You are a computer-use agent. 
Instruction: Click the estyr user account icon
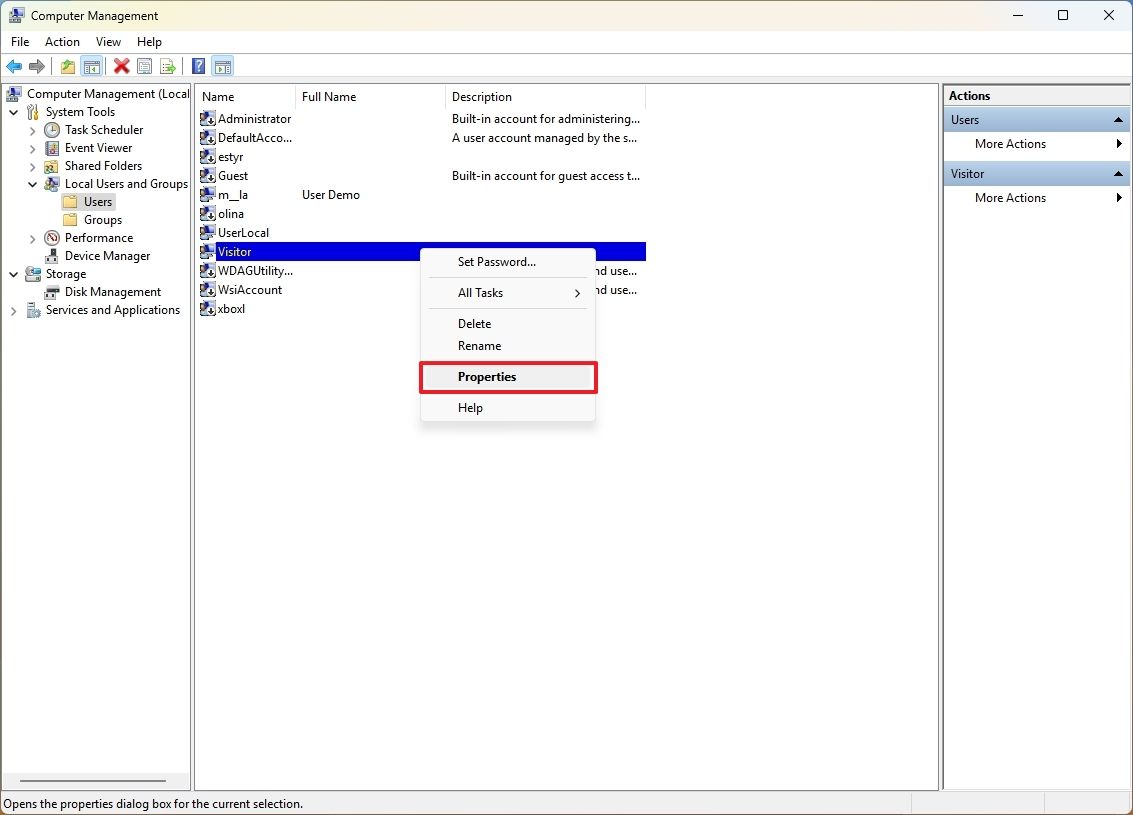207,157
